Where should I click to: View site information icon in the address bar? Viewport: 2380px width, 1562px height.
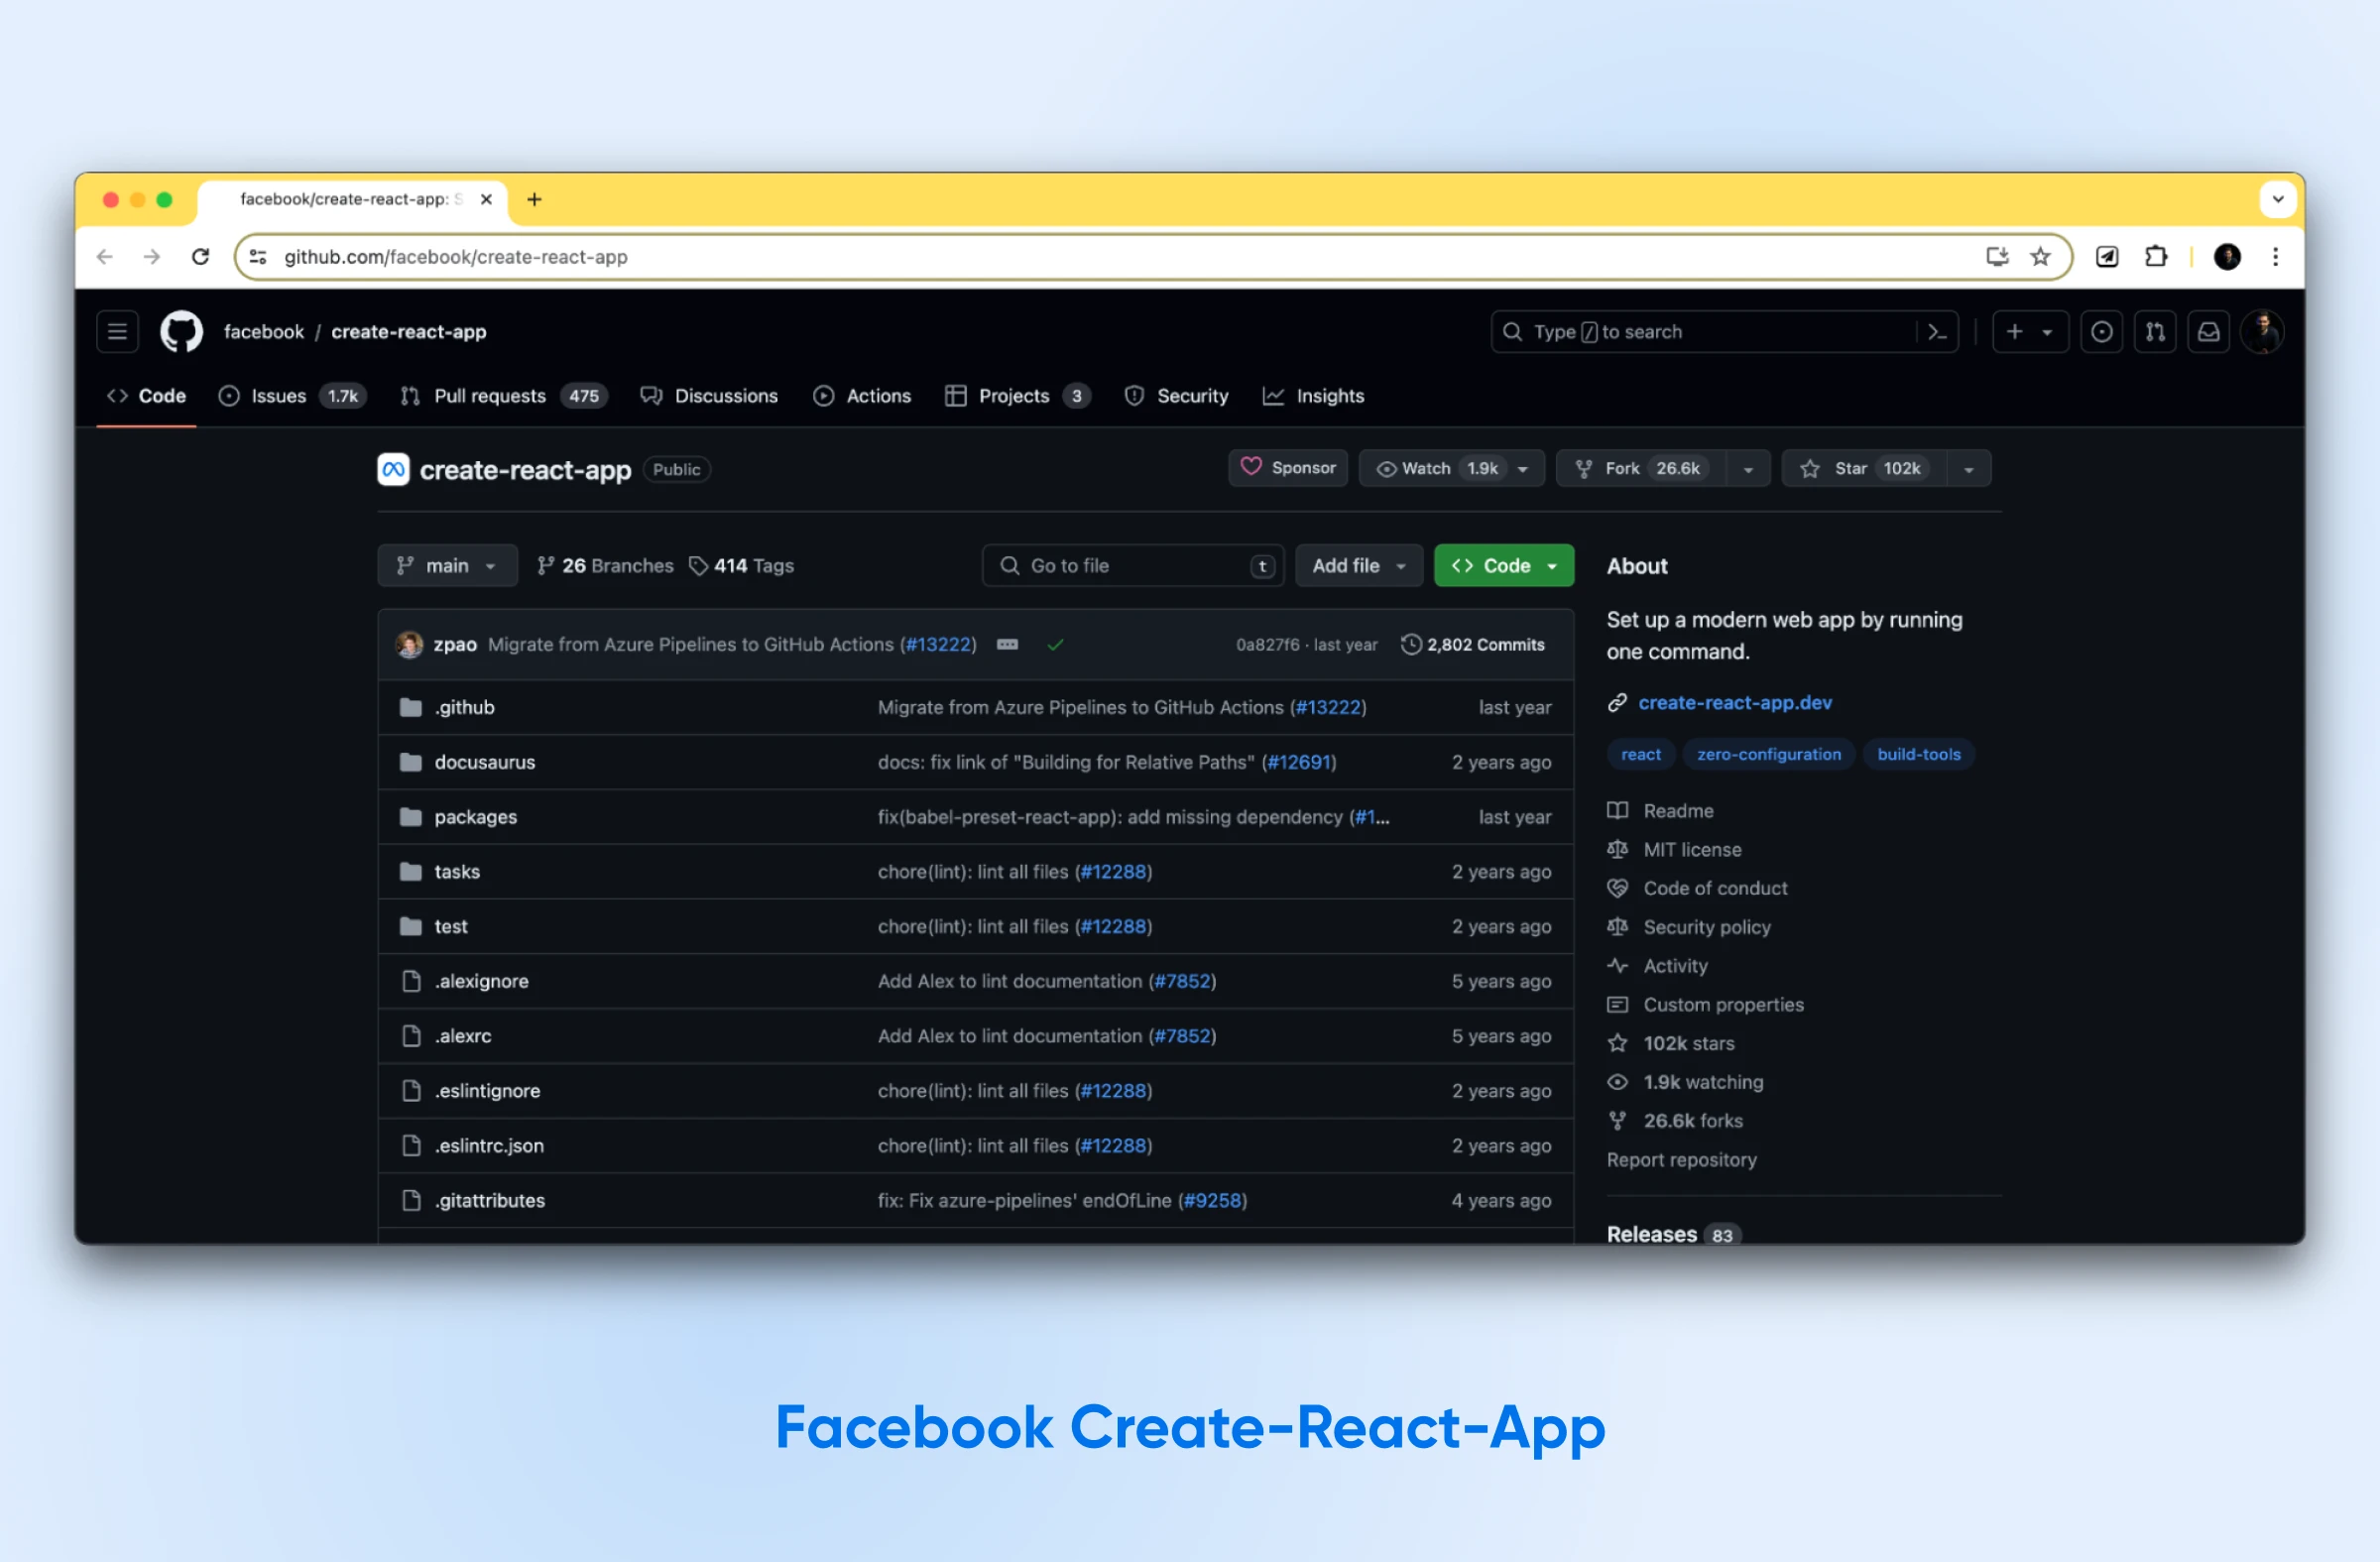[258, 257]
